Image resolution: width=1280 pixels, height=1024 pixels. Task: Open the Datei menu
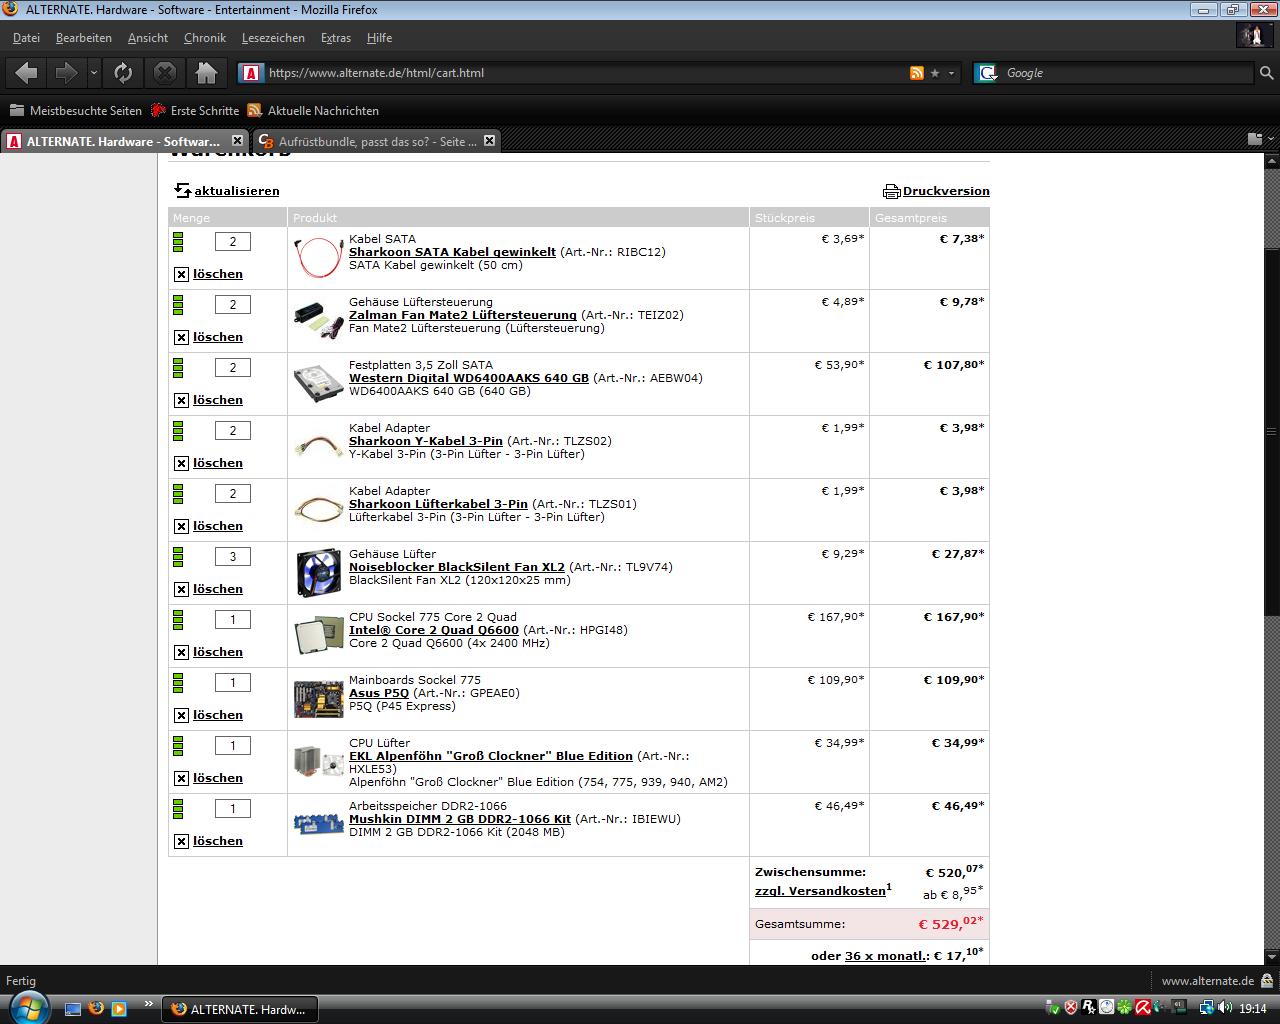click(26, 38)
